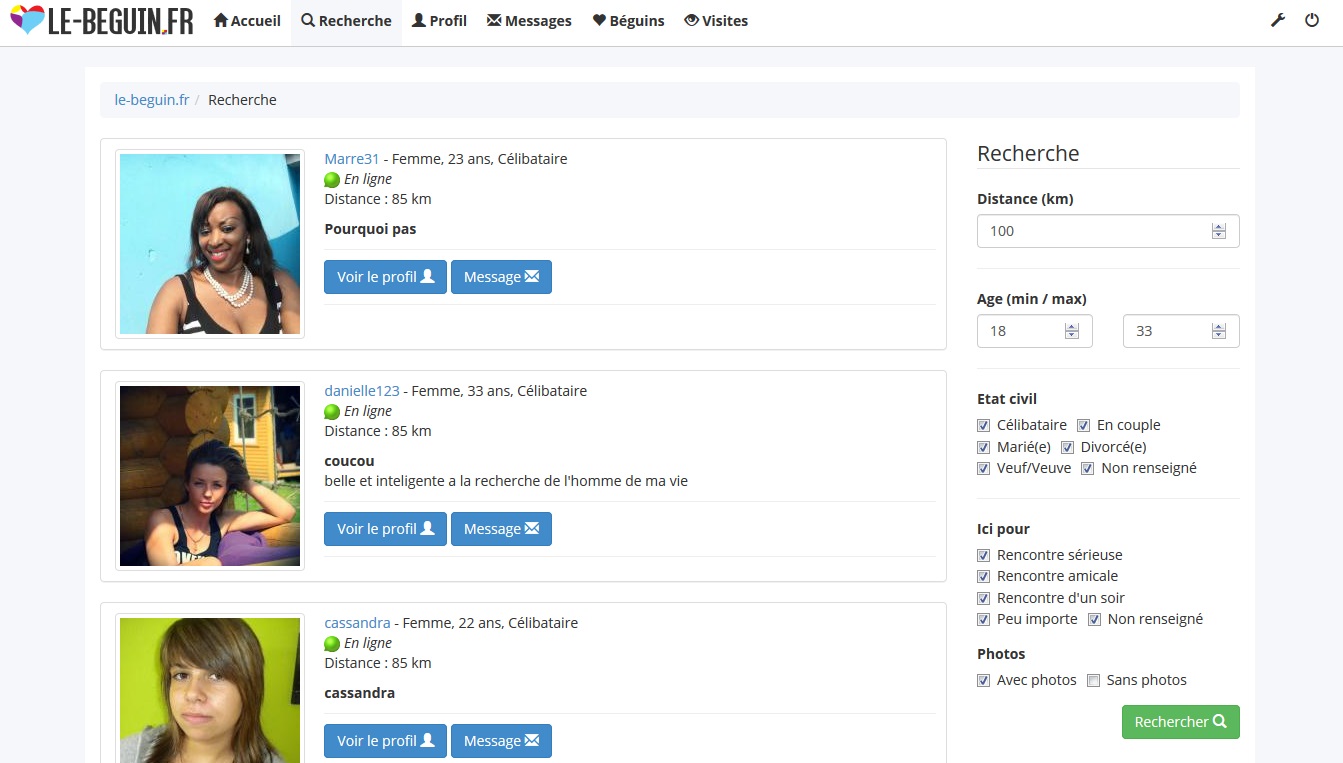View danielle123's profile button
This screenshot has height=763, width=1343.
385,529
